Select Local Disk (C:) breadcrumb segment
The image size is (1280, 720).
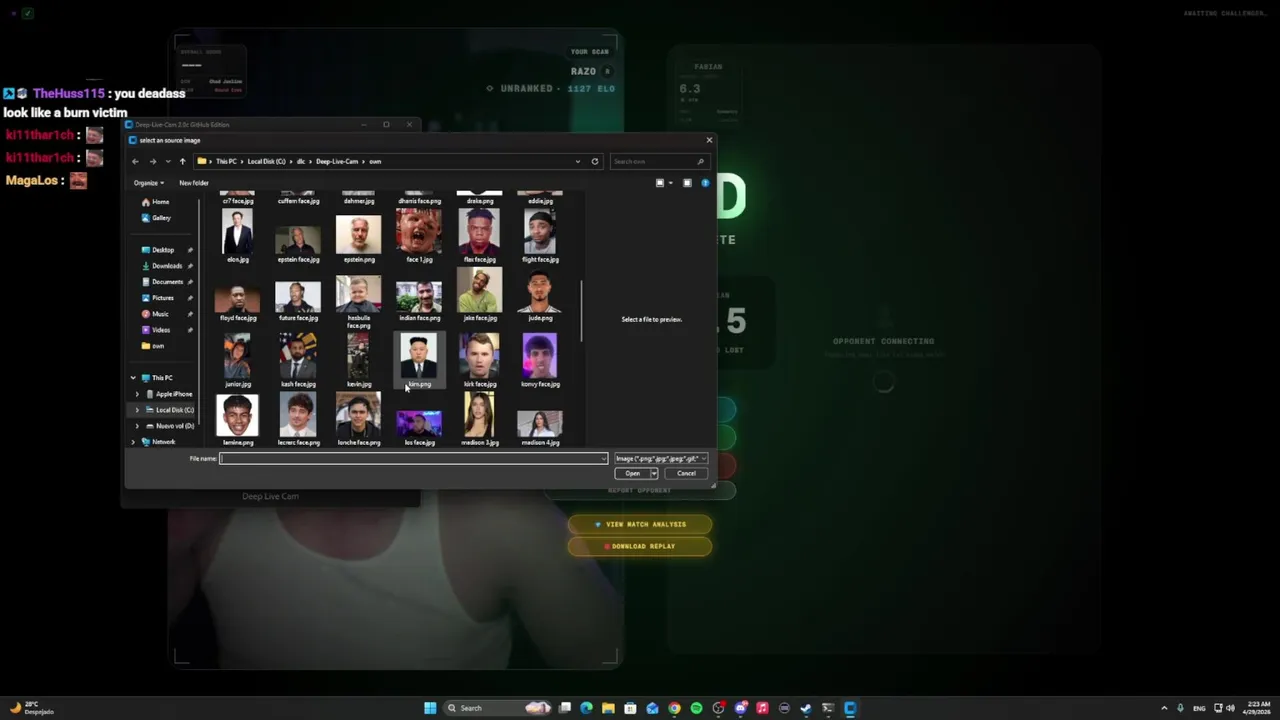click(x=267, y=161)
